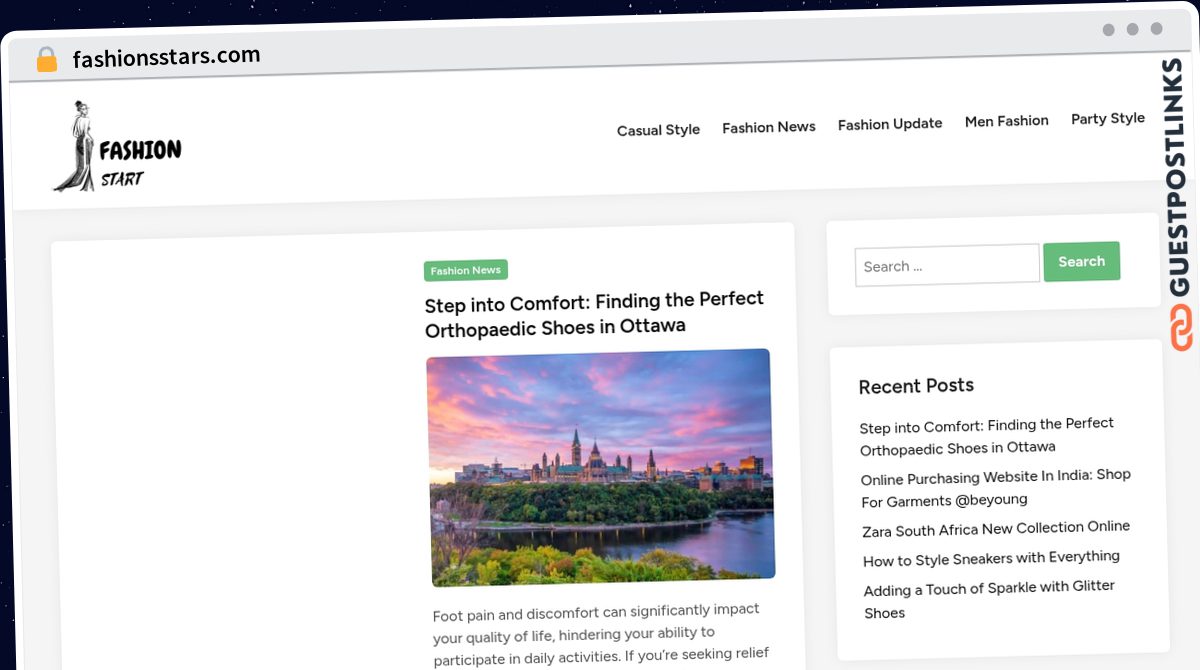This screenshot has height=670, width=1200.
Task: Select the Men Fashion menu item
Action: [1007, 121]
